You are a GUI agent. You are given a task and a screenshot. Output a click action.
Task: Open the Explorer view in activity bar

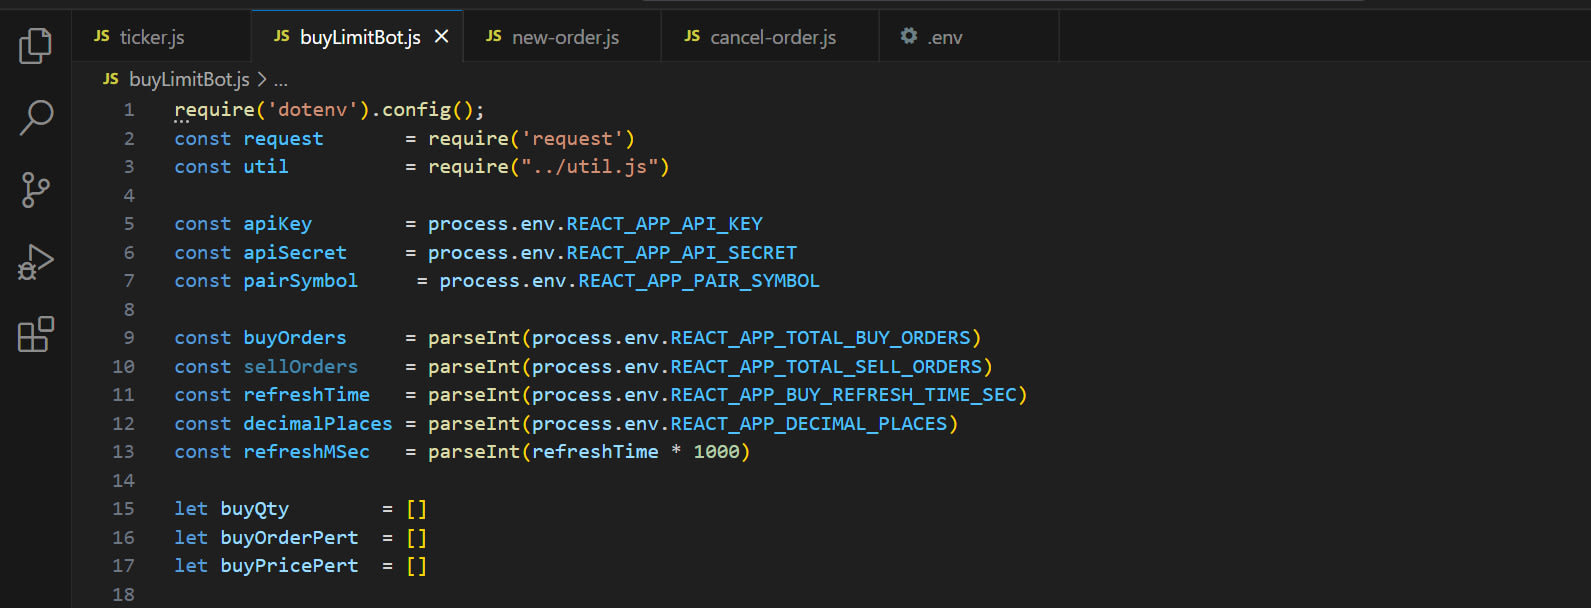click(36, 46)
